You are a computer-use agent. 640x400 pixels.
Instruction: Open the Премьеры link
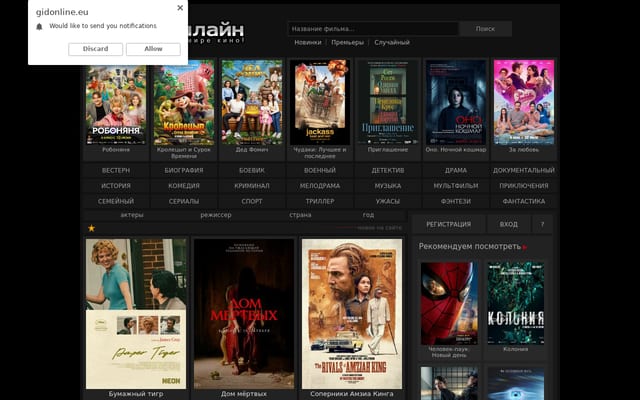pos(347,42)
